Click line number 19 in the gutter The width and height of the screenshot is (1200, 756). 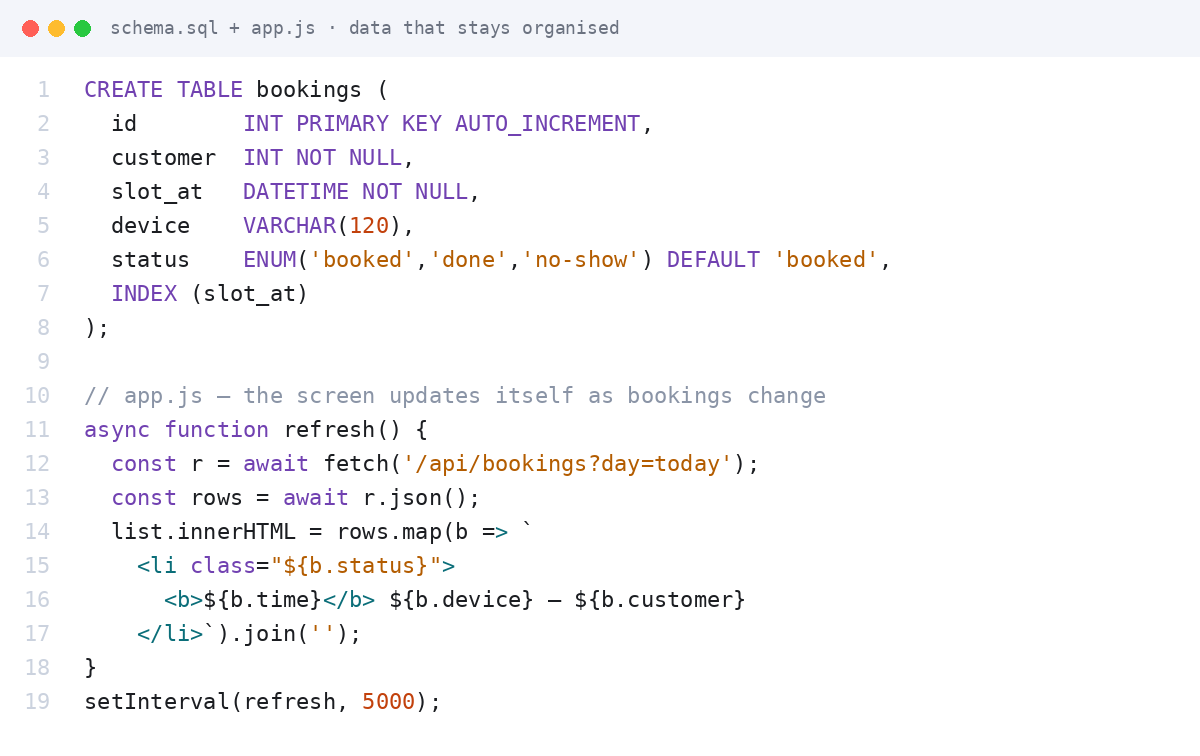point(37,702)
